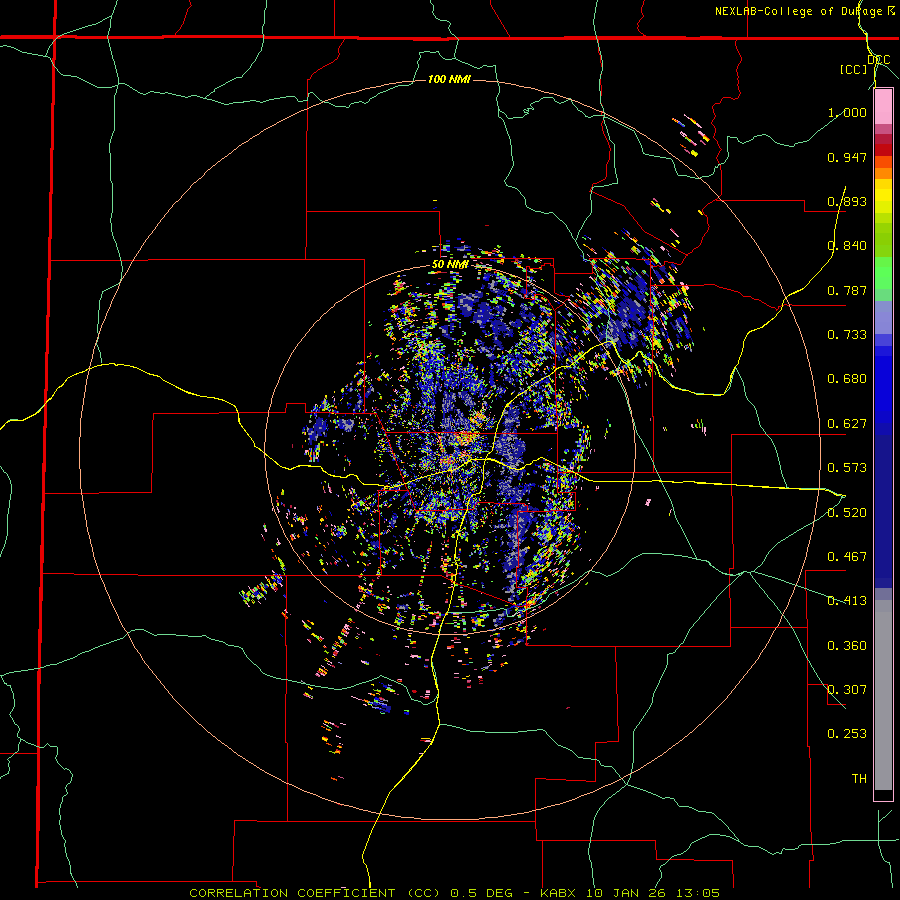
Task: Click the bright green band of the color scale
Action: [x=883, y=273]
